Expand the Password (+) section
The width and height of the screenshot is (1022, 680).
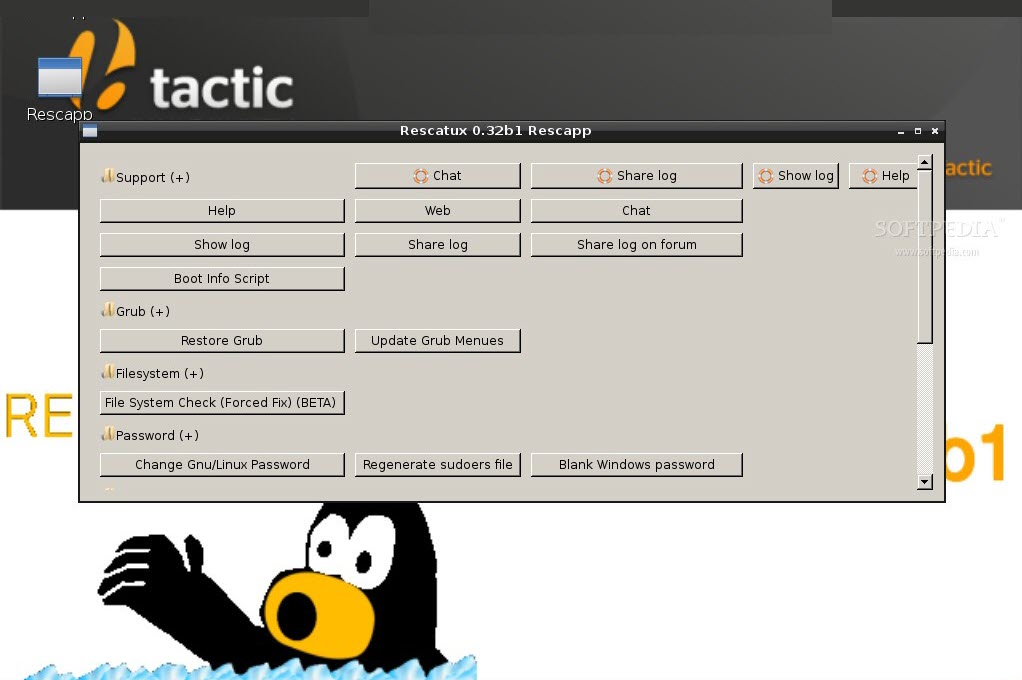[x=151, y=435]
